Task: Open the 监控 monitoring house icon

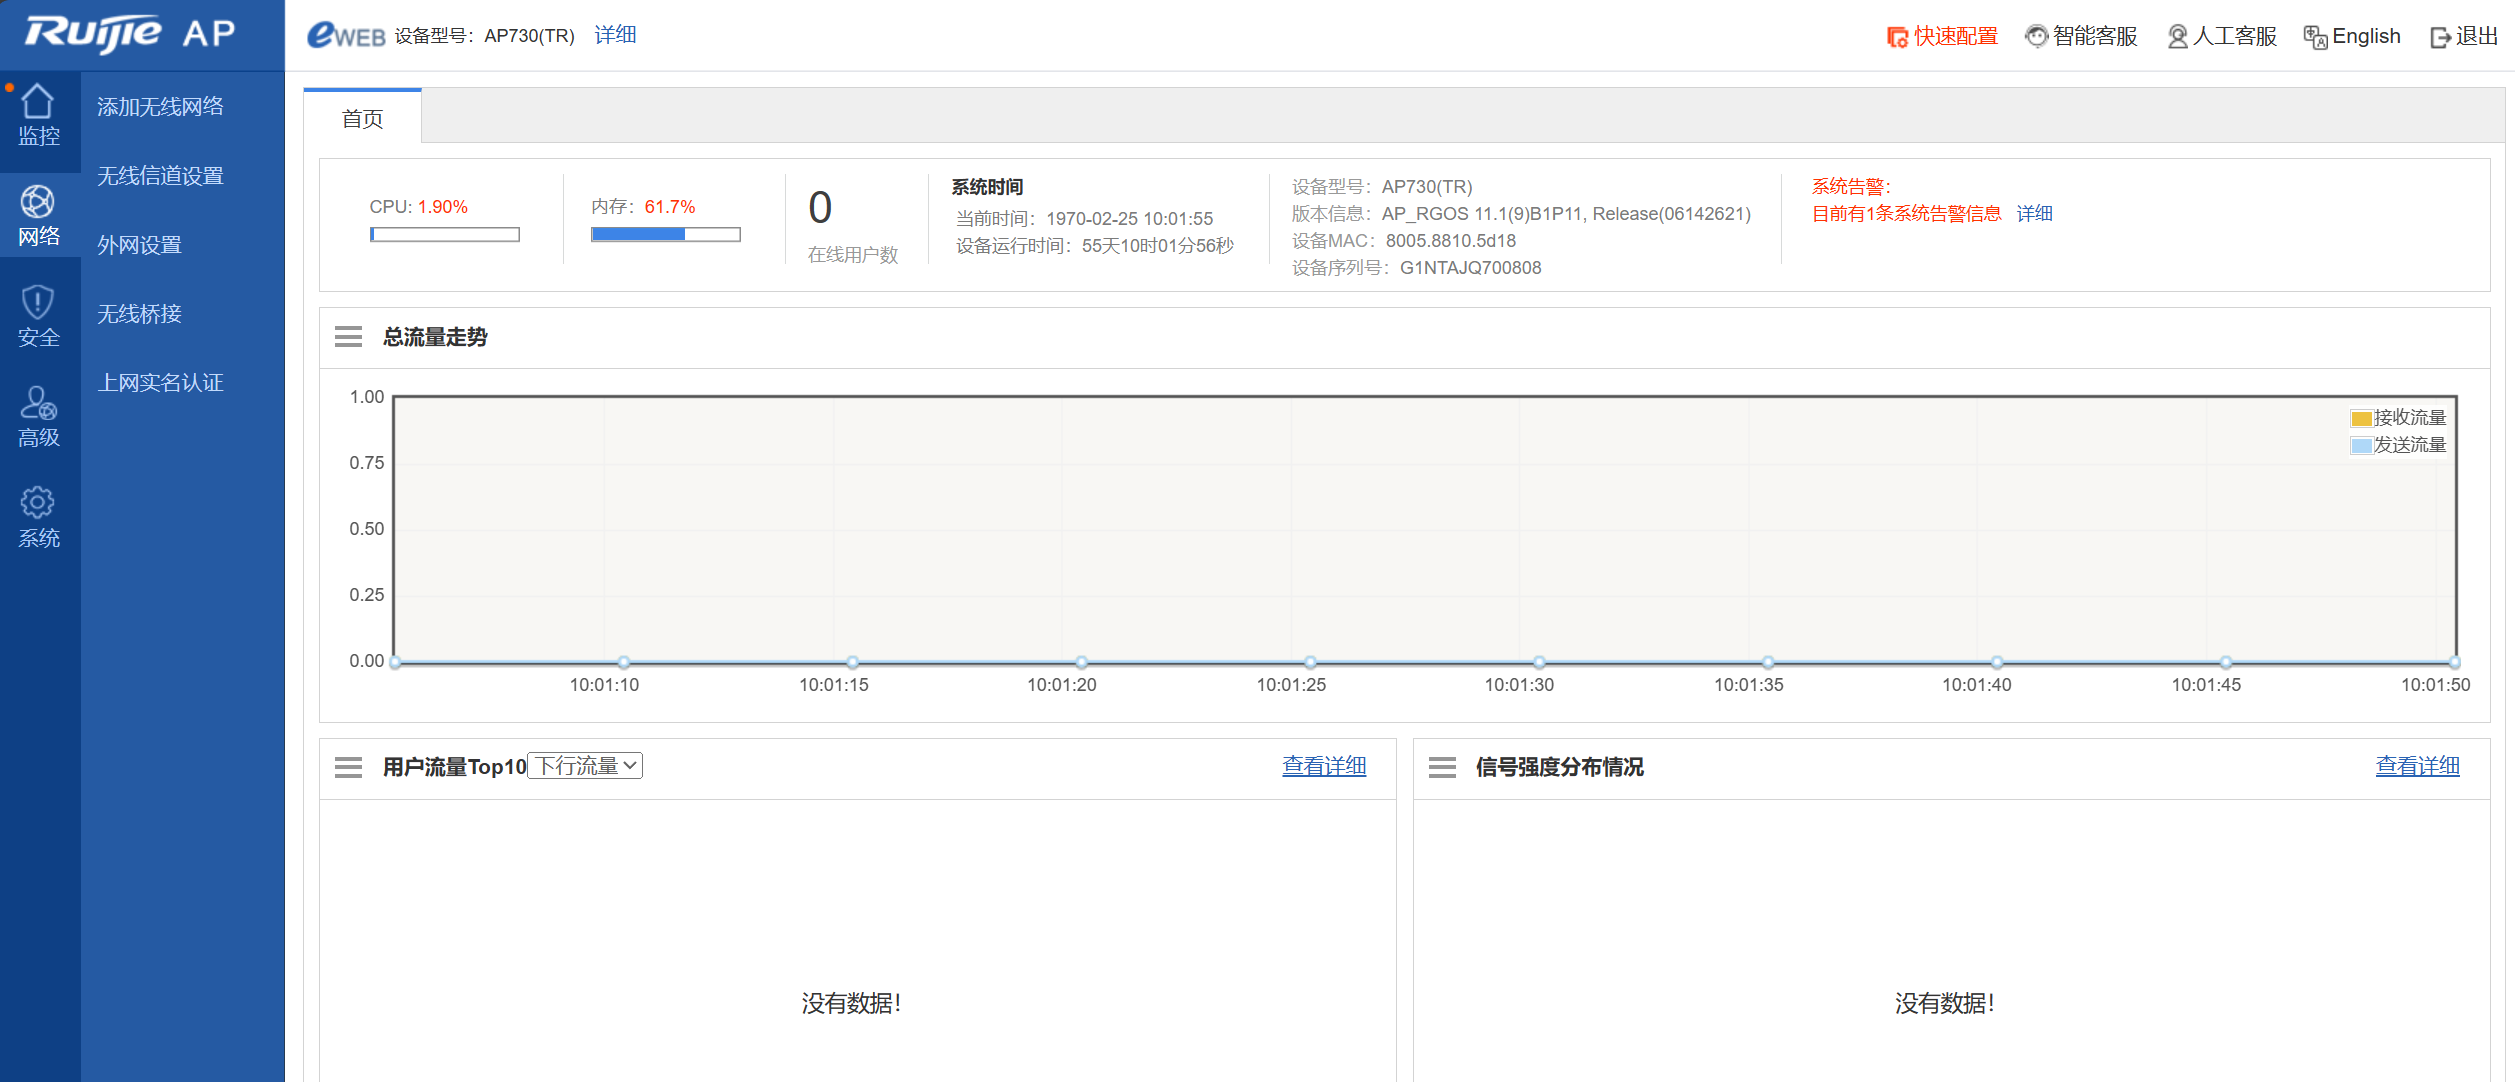Action: click(38, 100)
